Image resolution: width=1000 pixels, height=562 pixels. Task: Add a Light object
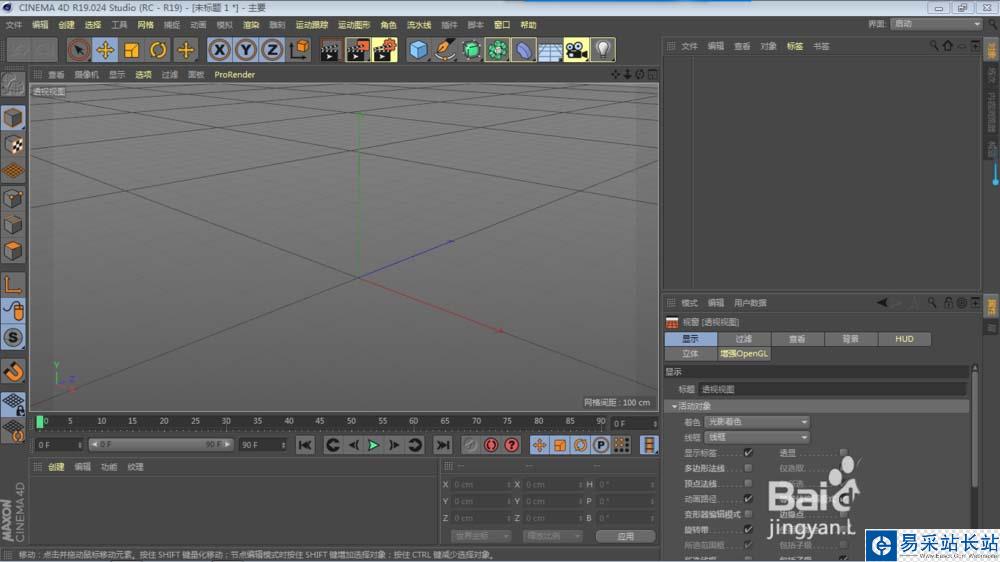603,50
